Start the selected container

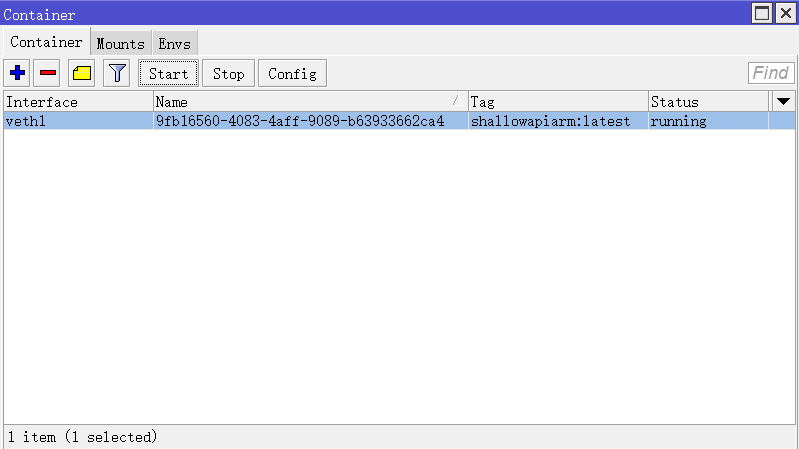click(168, 73)
